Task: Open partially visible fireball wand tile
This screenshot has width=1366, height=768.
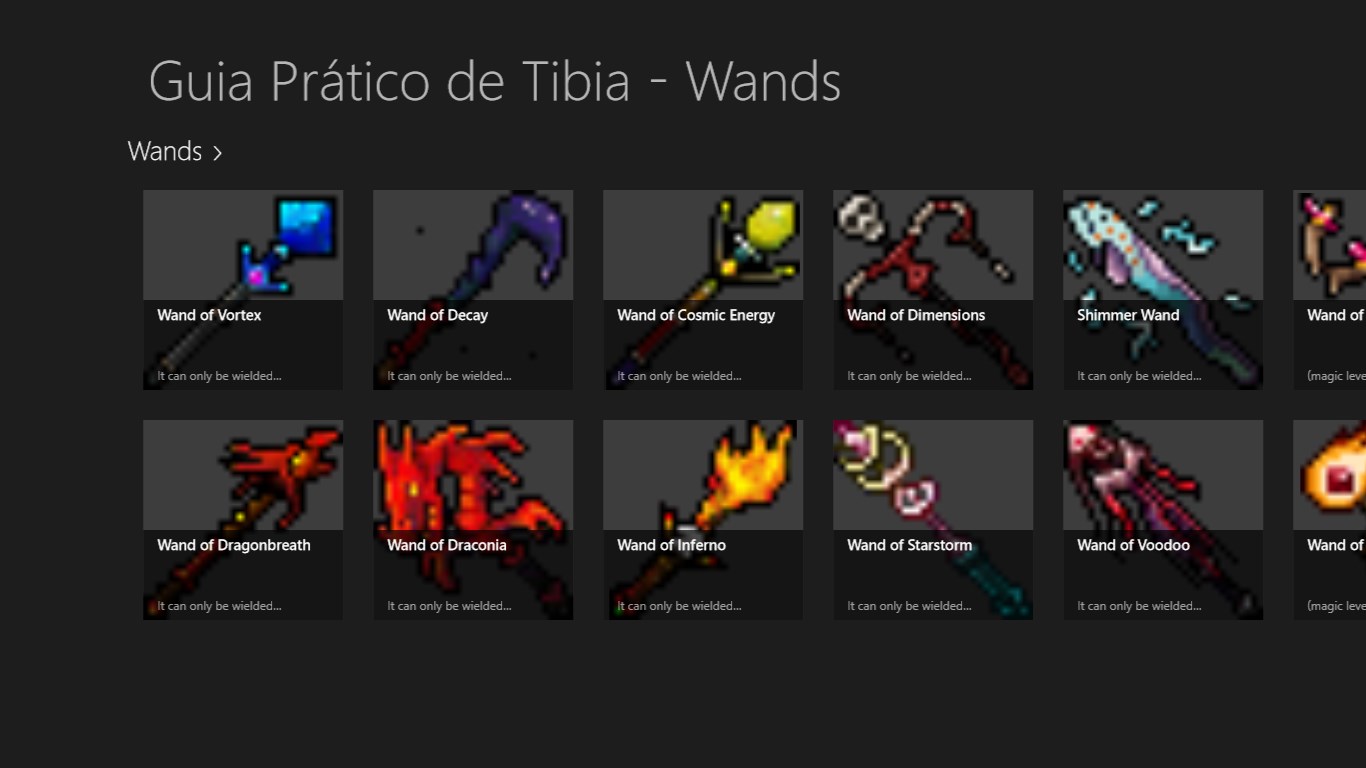Action: coord(1330,520)
